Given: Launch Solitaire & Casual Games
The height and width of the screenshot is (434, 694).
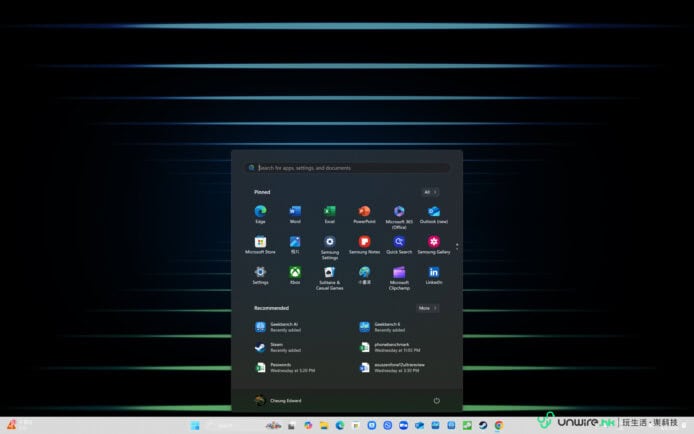Looking at the screenshot, I should (329, 273).
